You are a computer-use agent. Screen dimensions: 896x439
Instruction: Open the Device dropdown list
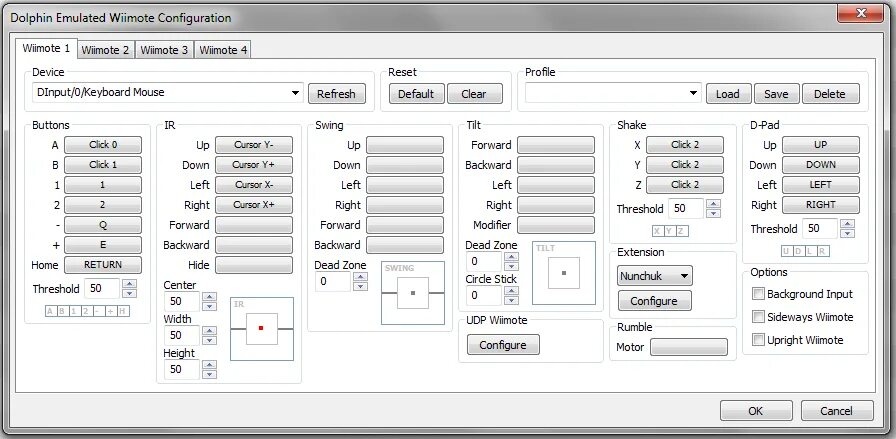tap(295, 93)
